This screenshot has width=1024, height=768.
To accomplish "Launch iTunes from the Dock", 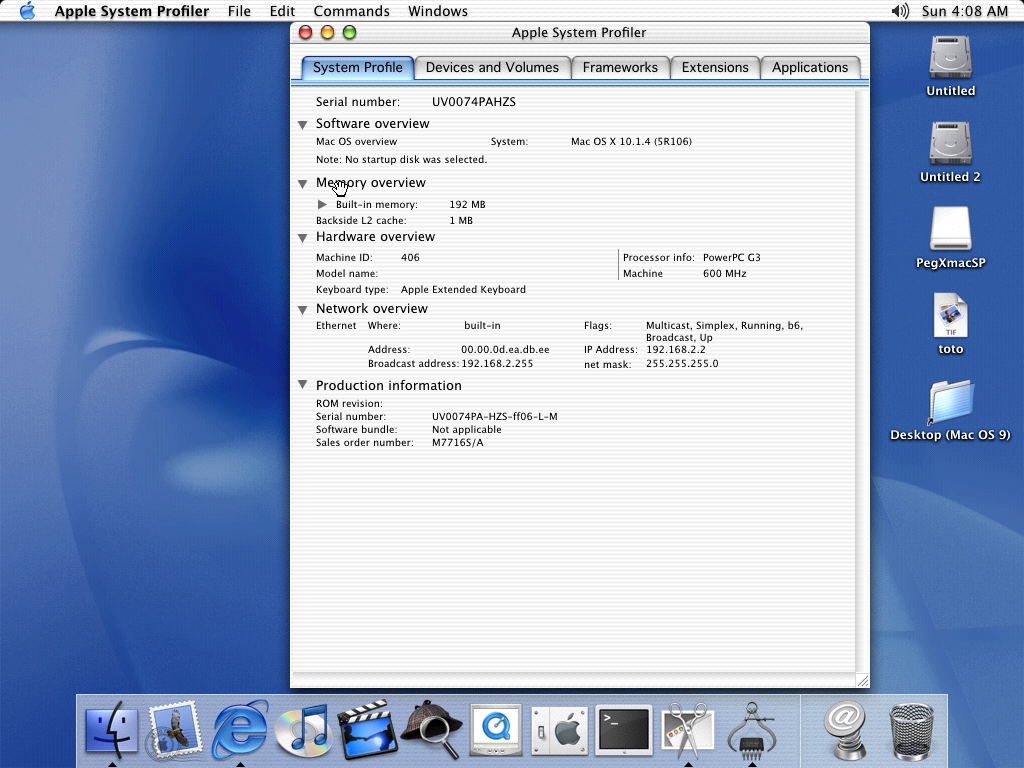I will (x=304, y=730).
